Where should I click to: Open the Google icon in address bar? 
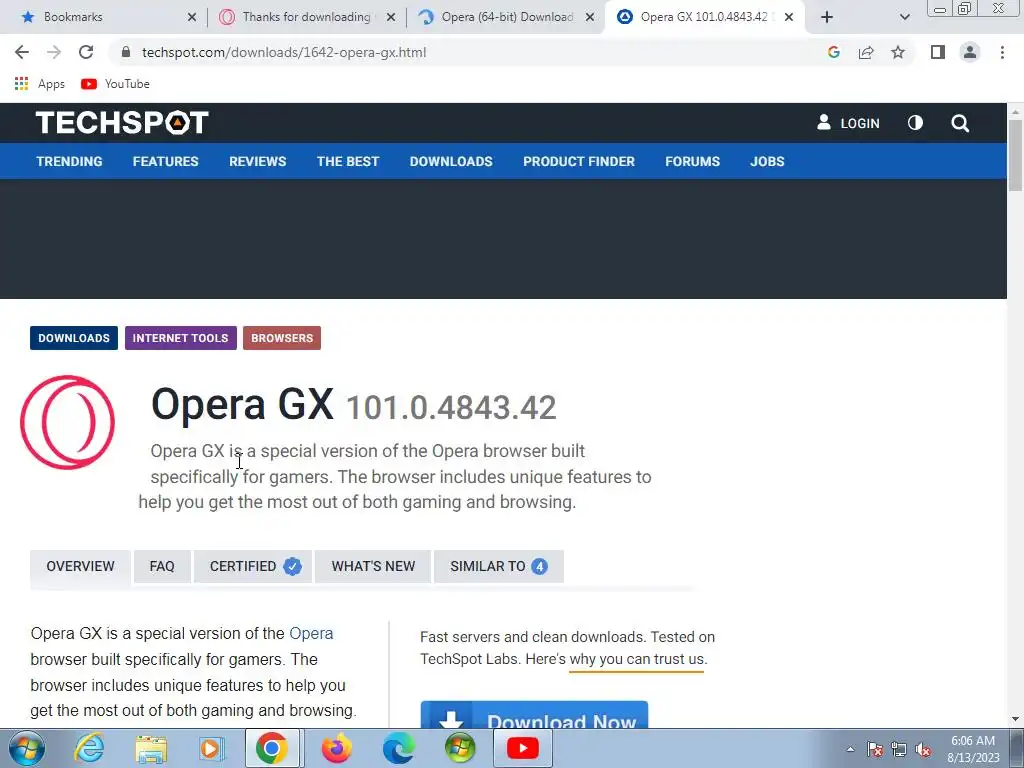(833, 52)
